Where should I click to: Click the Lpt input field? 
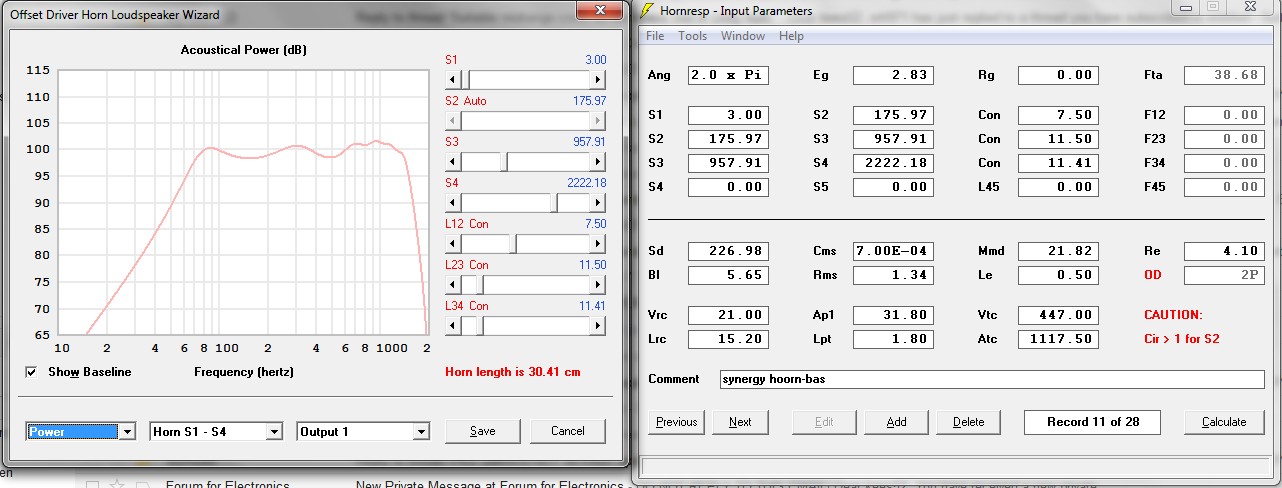click(x=893, y=339)
